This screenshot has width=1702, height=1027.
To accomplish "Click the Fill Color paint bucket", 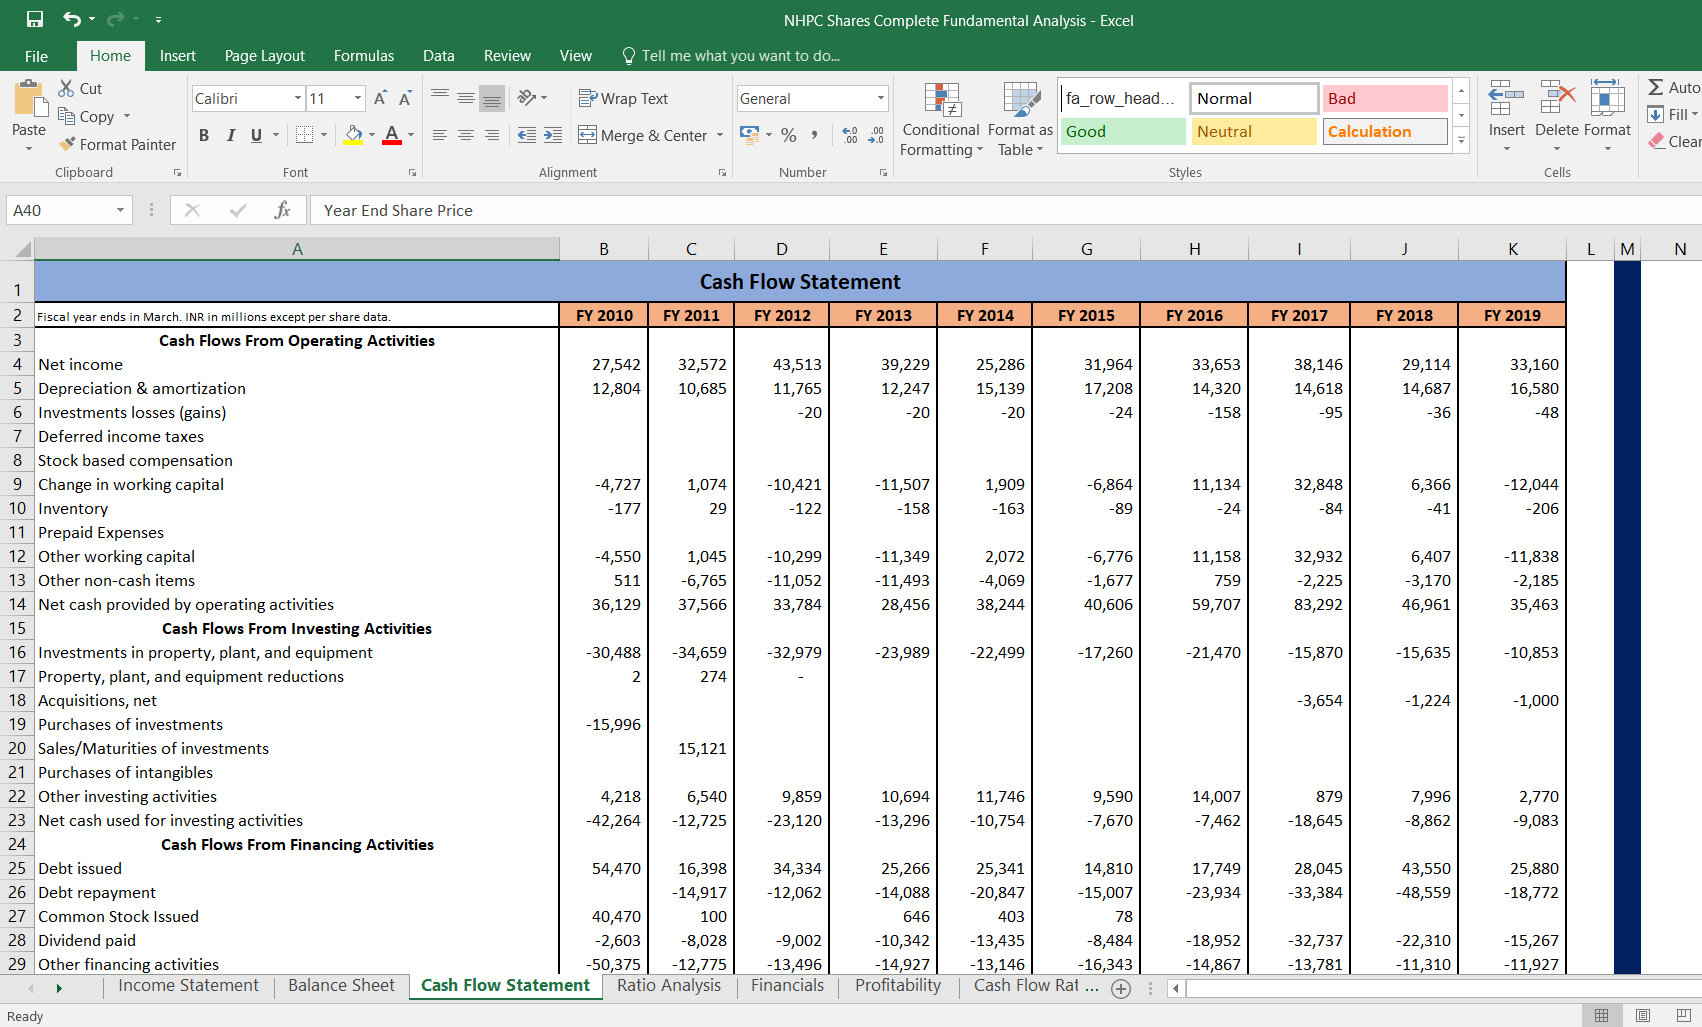I will [x=354, y=134].
